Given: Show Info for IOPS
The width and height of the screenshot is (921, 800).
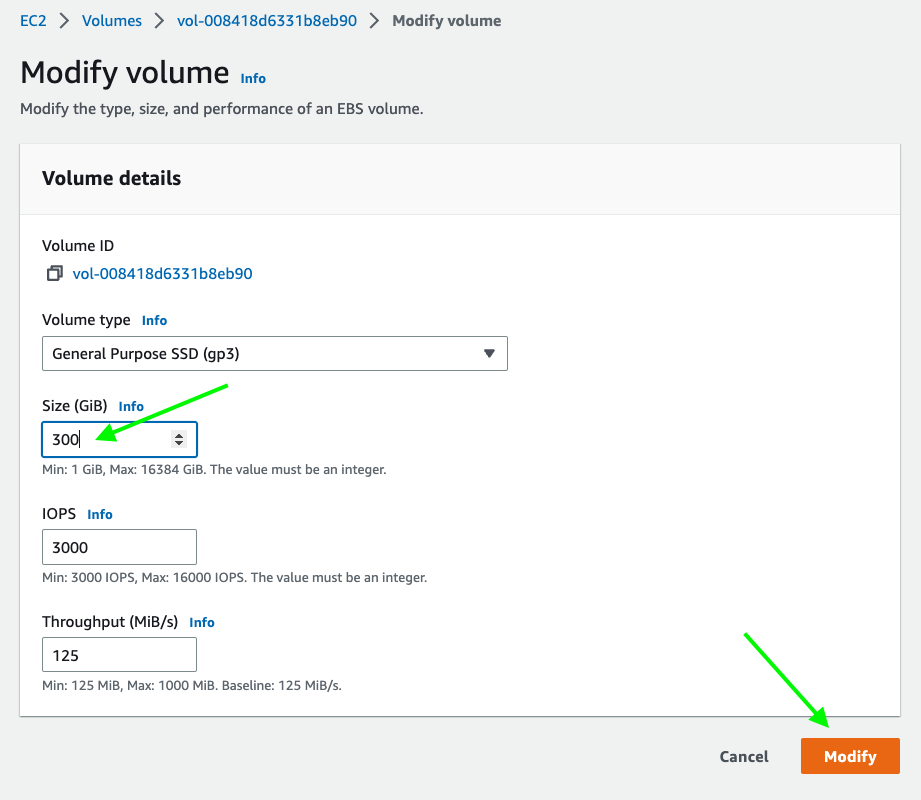Looking at the screenshot, I should point(100,514).
